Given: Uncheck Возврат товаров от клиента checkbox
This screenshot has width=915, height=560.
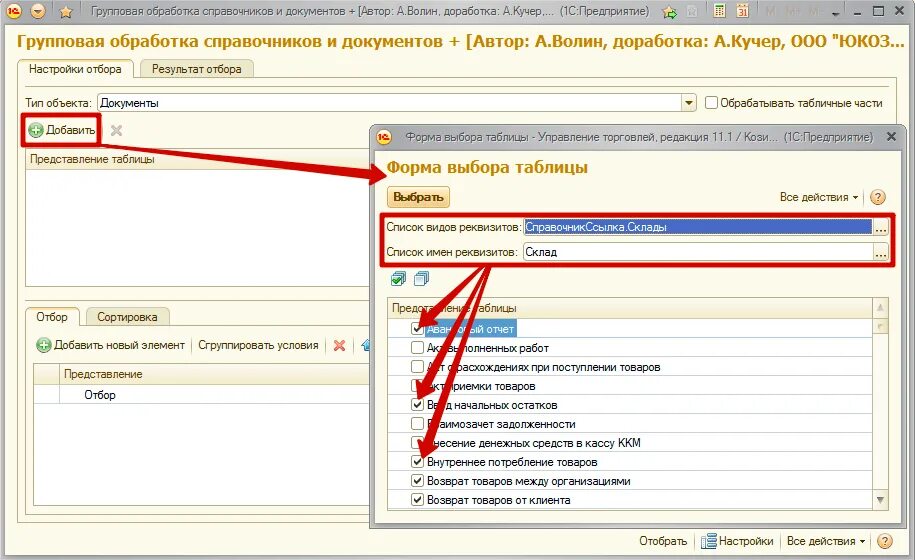Looking at the screenshot, I should pyautogui.click(x=417, y=499).
